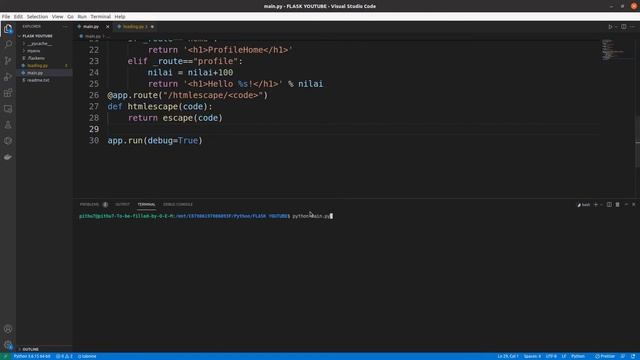Split the editor to the right

pyautogui.click(x=624, y=27)
